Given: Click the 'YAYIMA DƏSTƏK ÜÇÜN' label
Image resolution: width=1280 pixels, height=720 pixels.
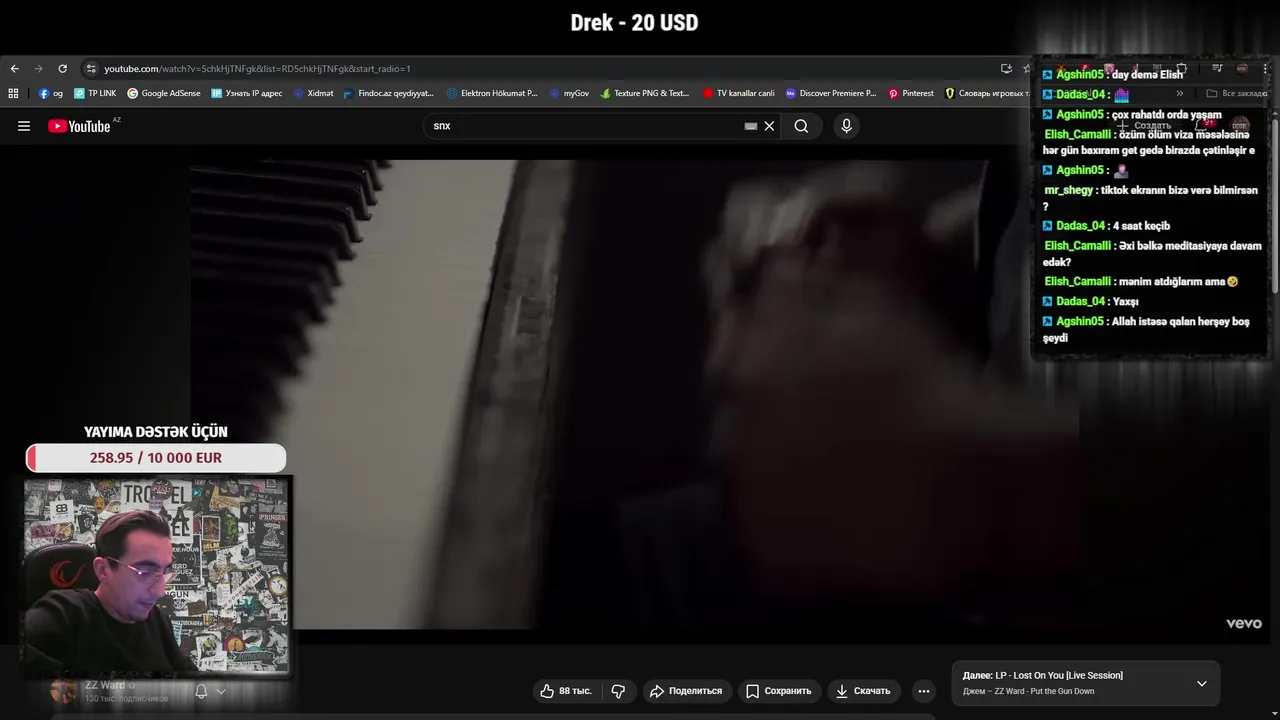Looking at the screenshot, I should pyautogui.click(x=156, y=432).
